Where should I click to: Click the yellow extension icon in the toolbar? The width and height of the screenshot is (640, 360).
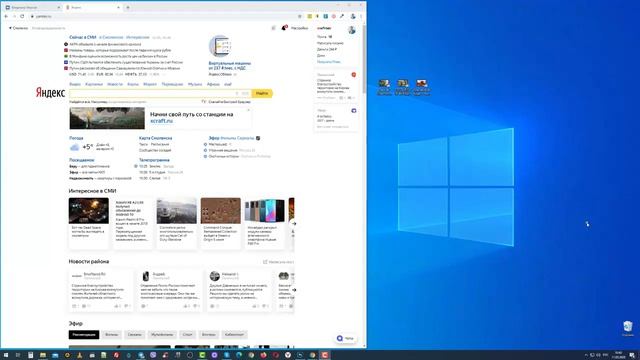tap(310, 16)
